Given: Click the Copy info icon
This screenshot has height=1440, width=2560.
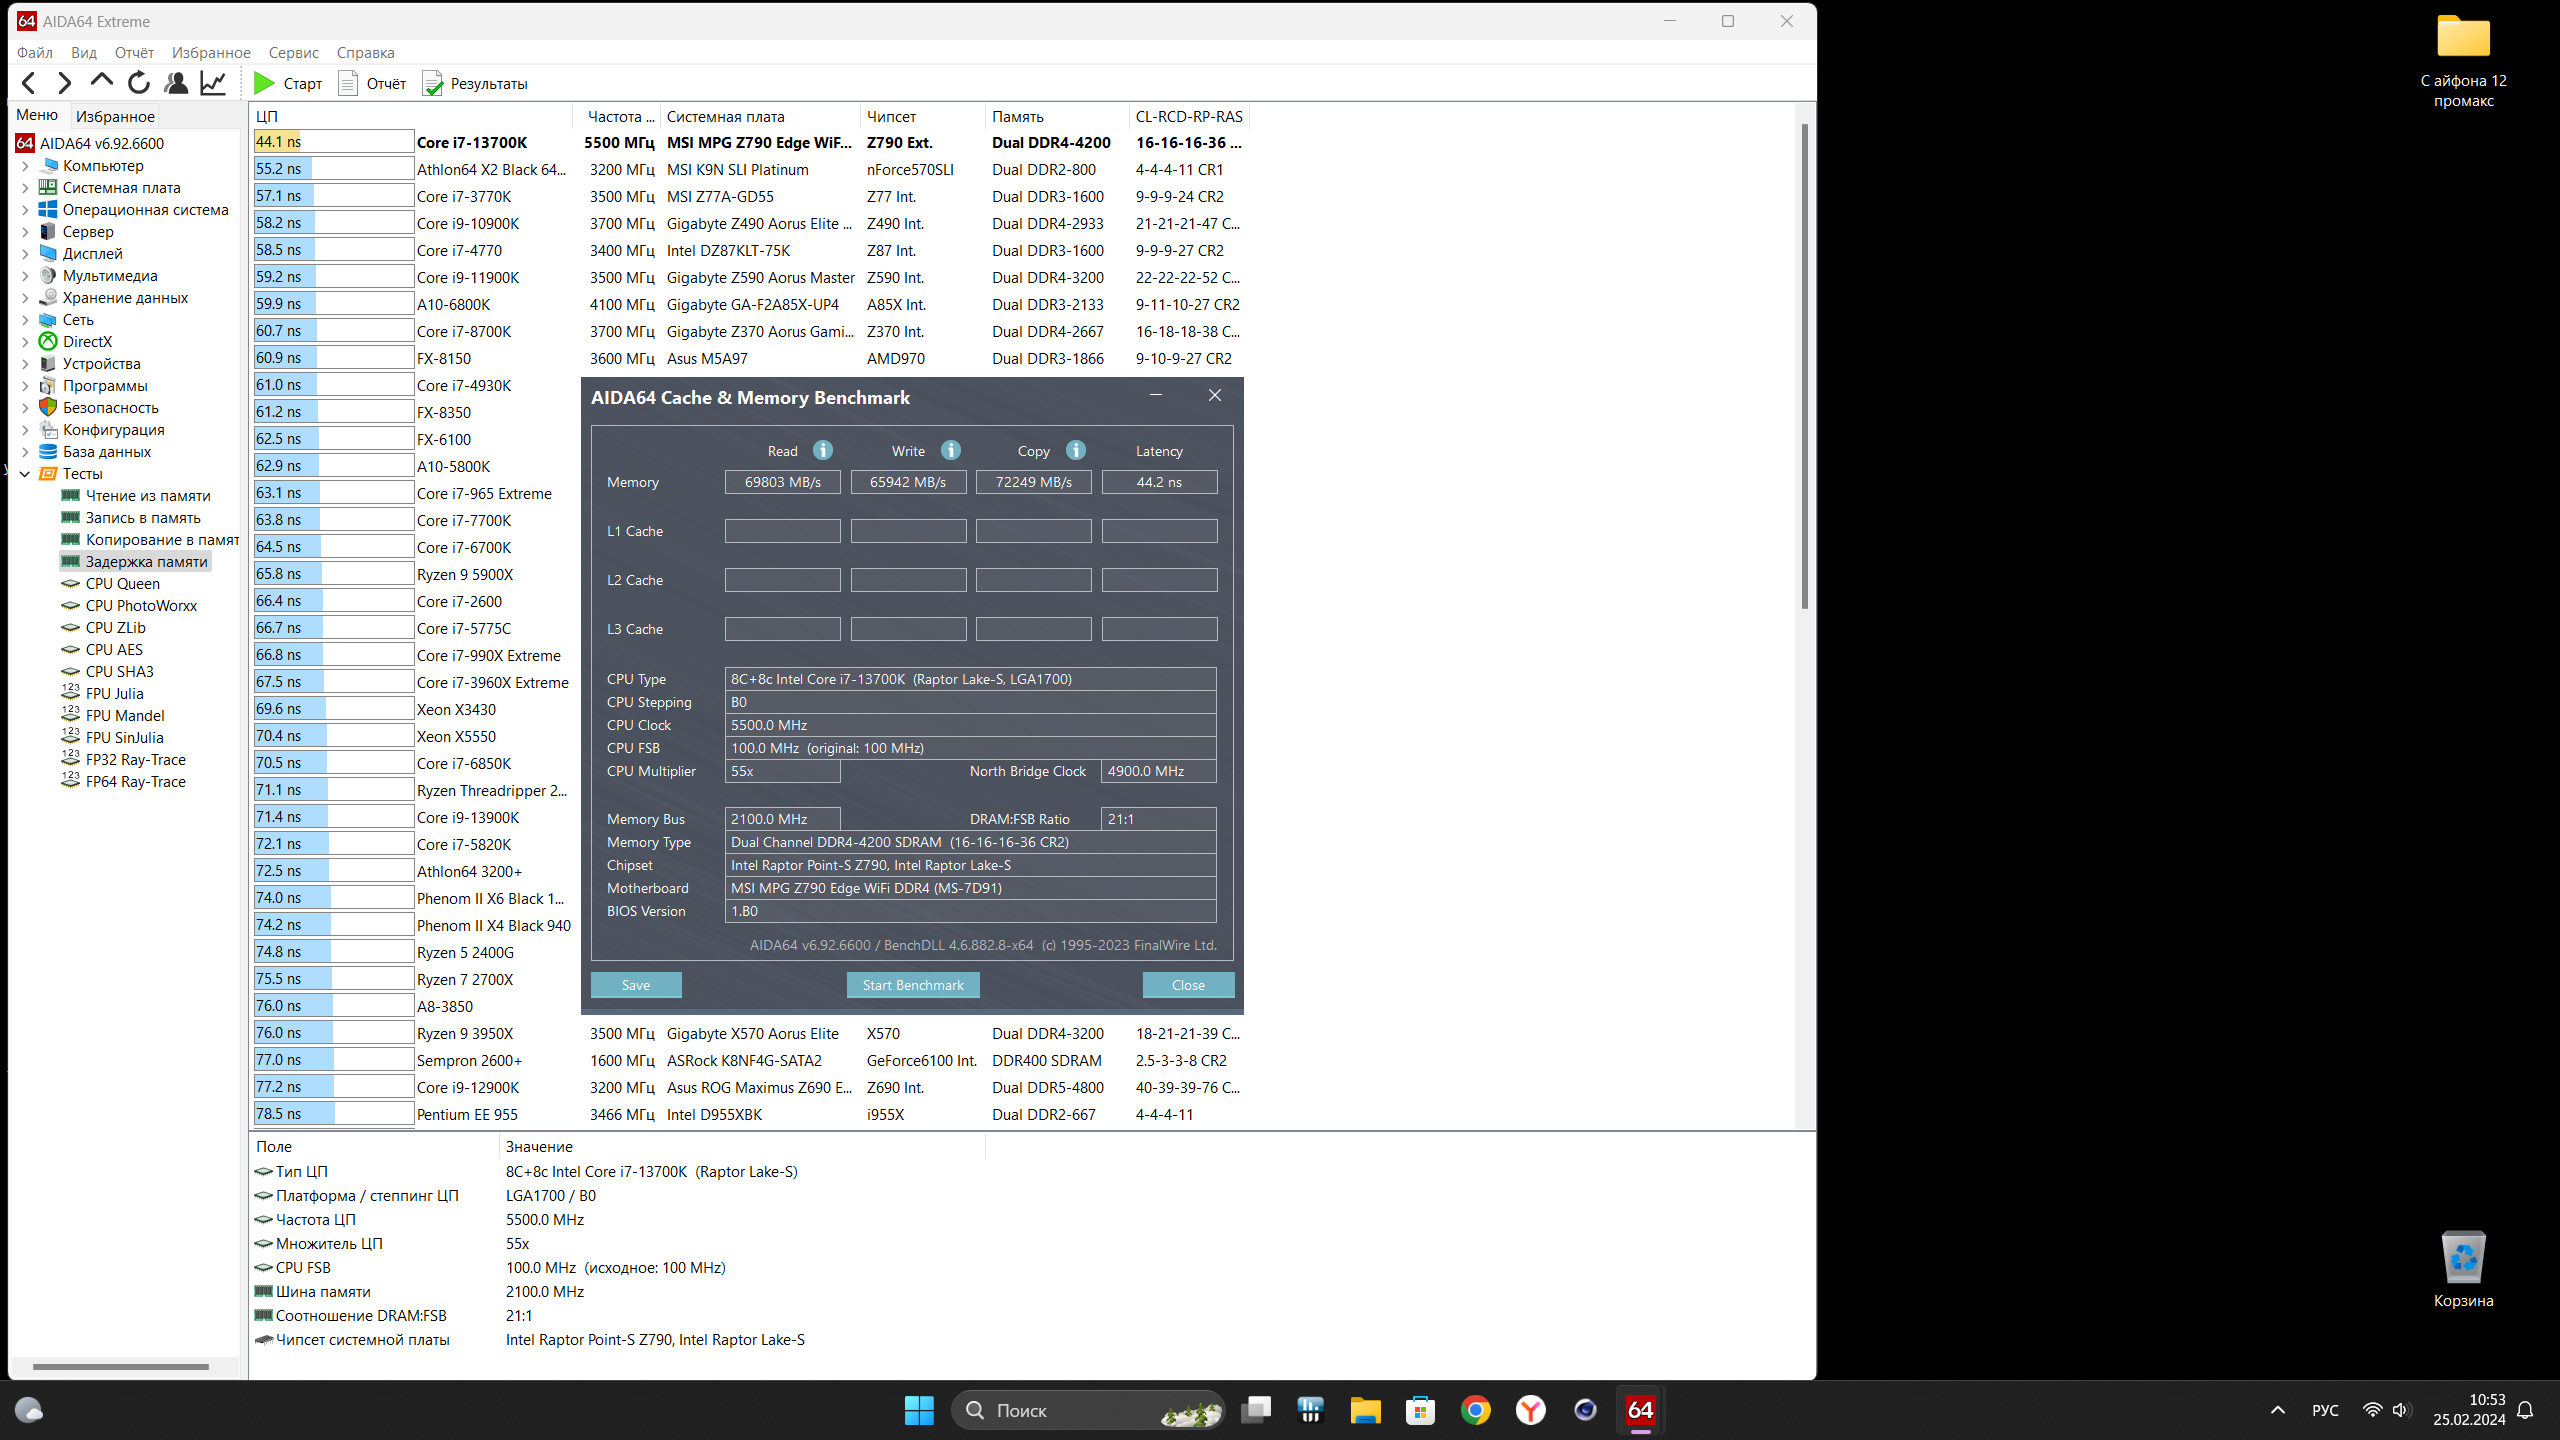Looking at the screenshot, I should (x=1075, y=450).
